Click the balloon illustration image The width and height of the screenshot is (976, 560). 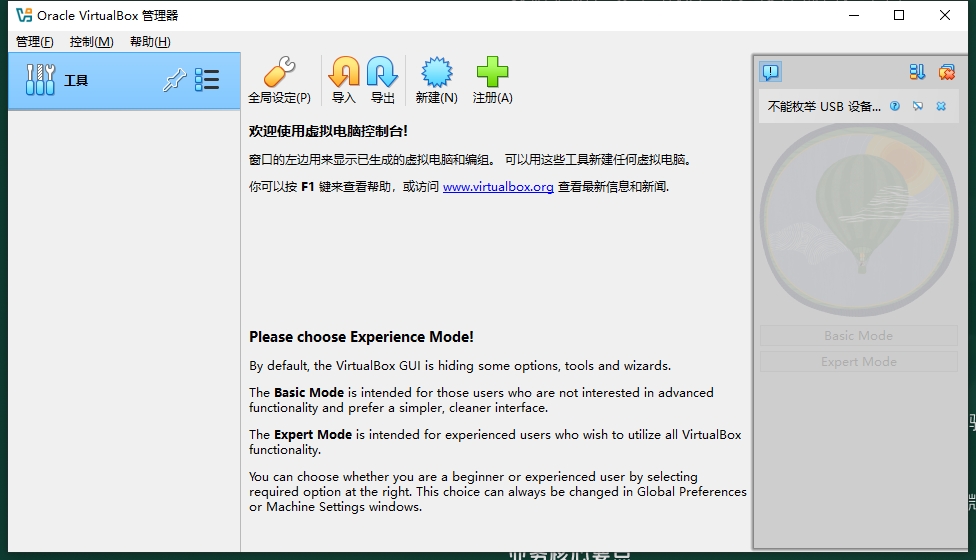858,219
